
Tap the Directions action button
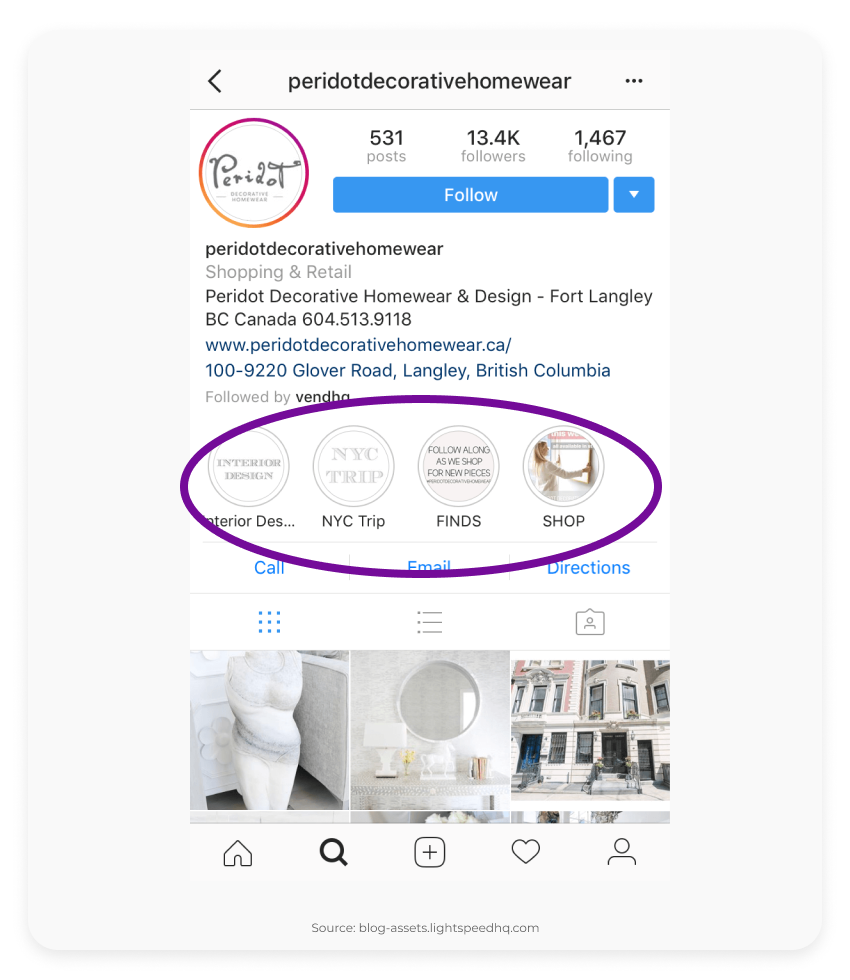click(x=589, y=568)
